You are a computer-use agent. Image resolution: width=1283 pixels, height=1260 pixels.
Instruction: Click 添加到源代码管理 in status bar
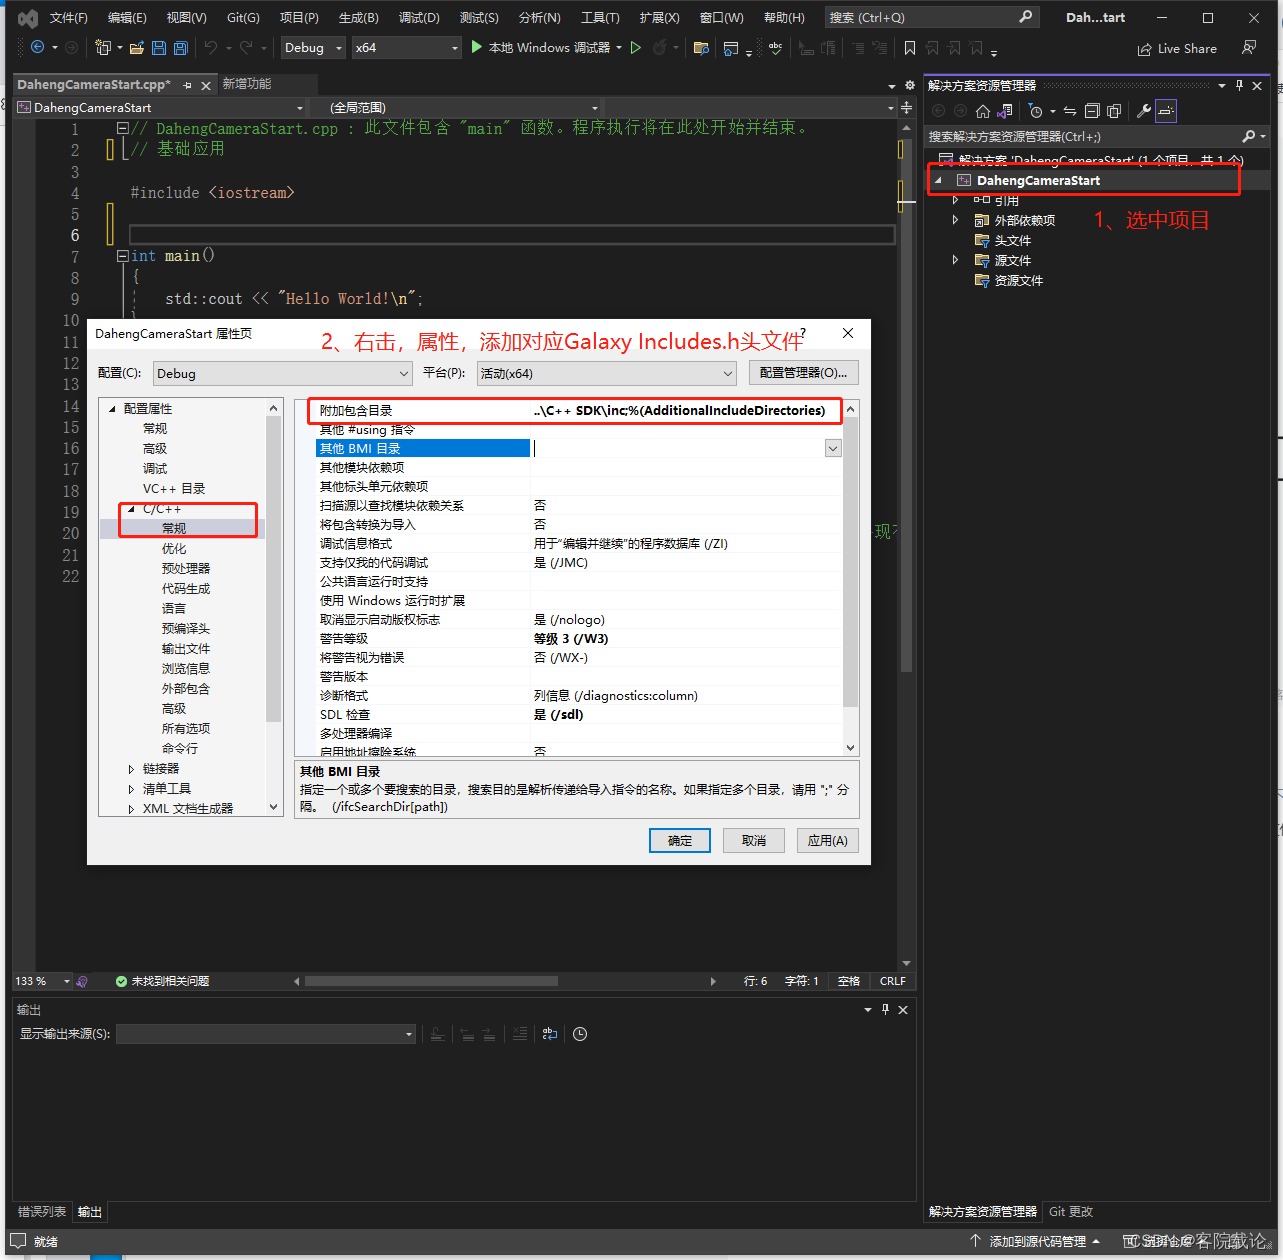coord(1037,1241)
